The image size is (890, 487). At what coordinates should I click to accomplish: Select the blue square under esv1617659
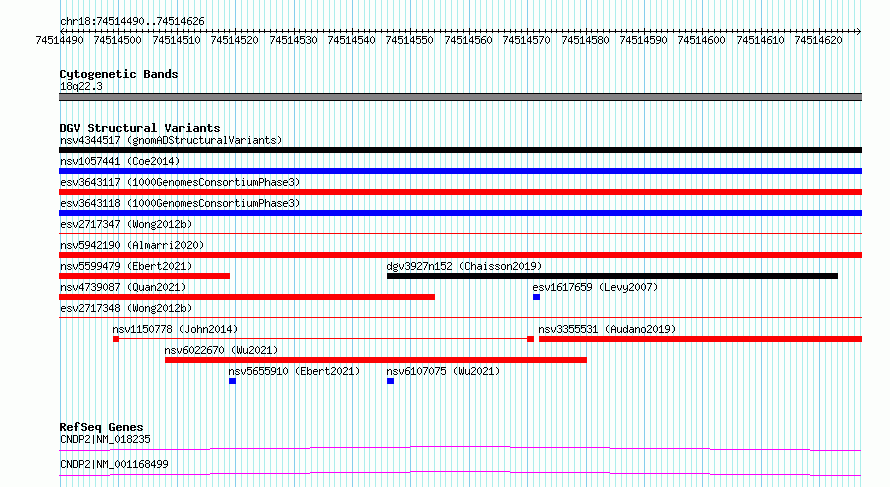pyautogui.click(x=536, y=297)
